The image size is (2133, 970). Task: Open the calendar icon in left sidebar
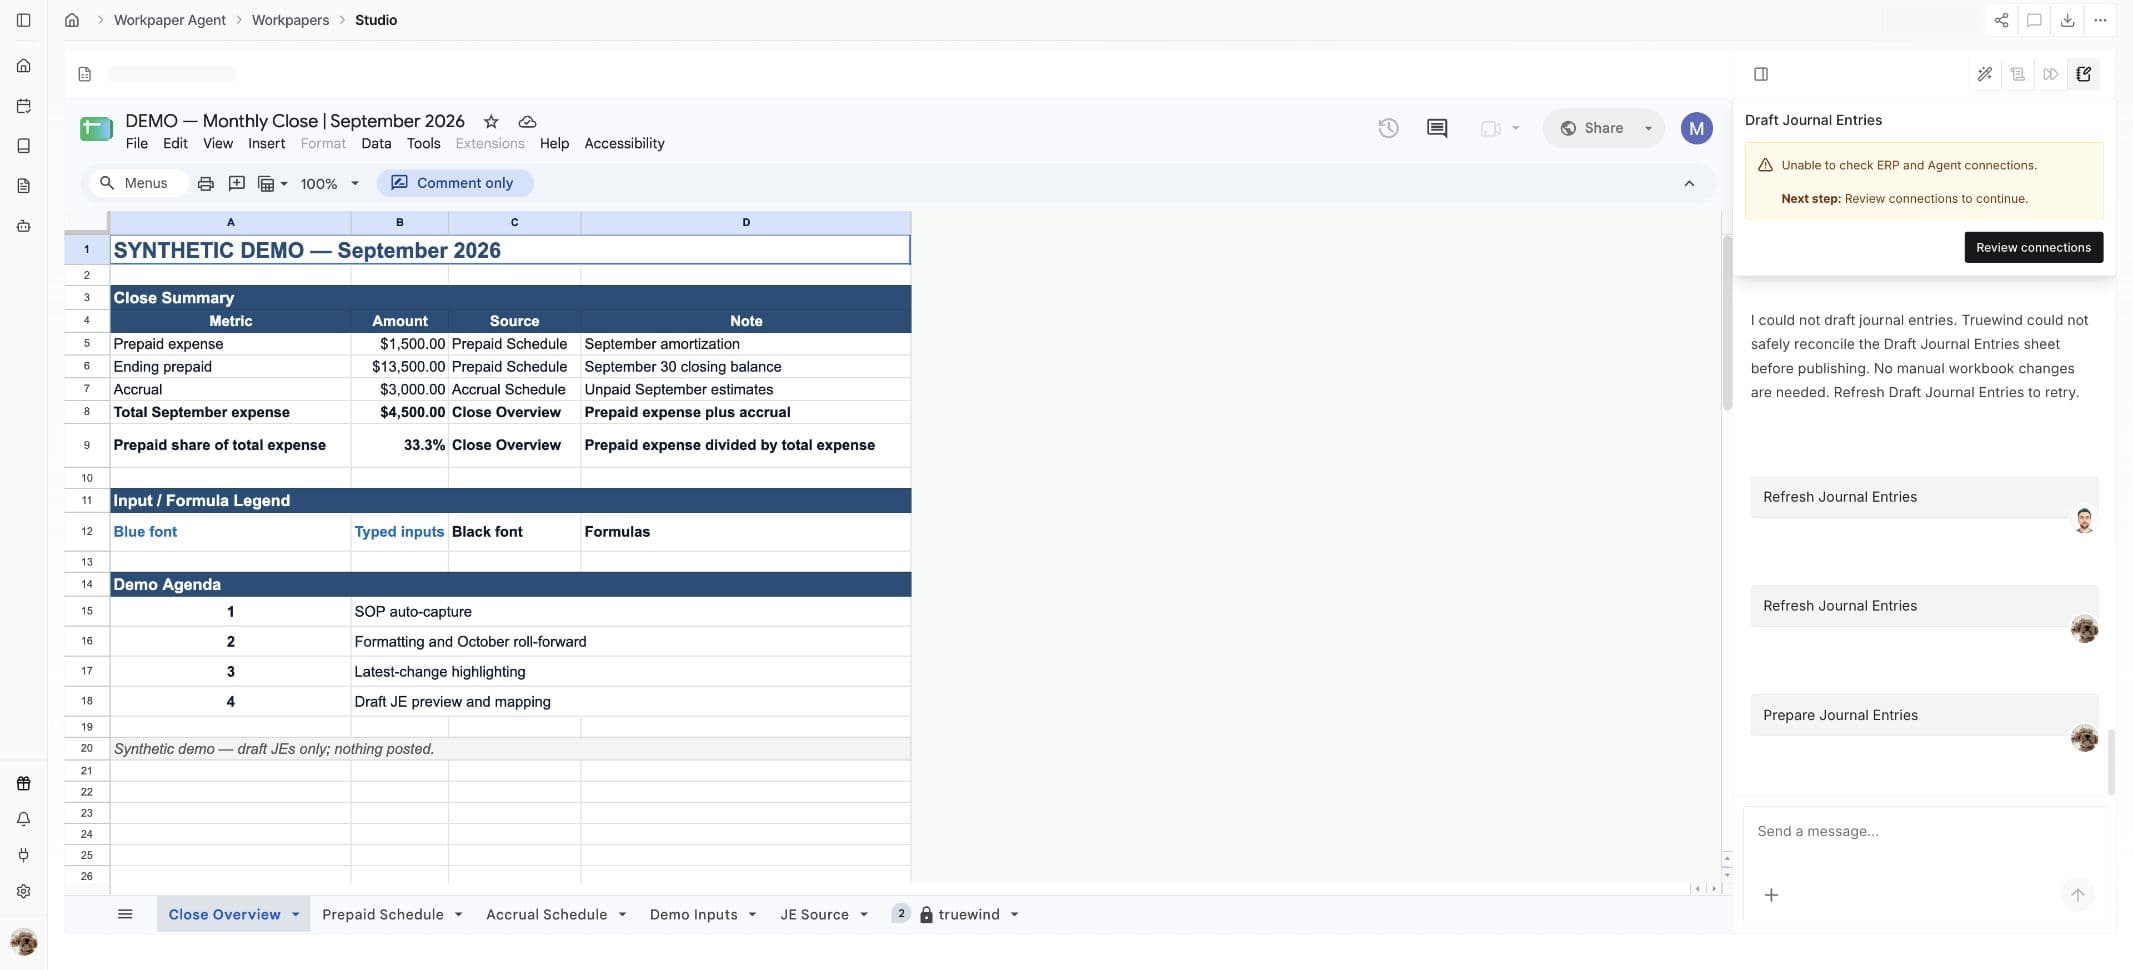click(23, 106)
